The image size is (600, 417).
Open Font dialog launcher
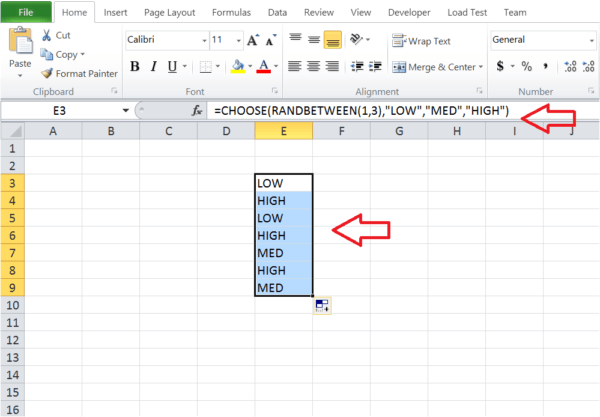tap(274, 91)
